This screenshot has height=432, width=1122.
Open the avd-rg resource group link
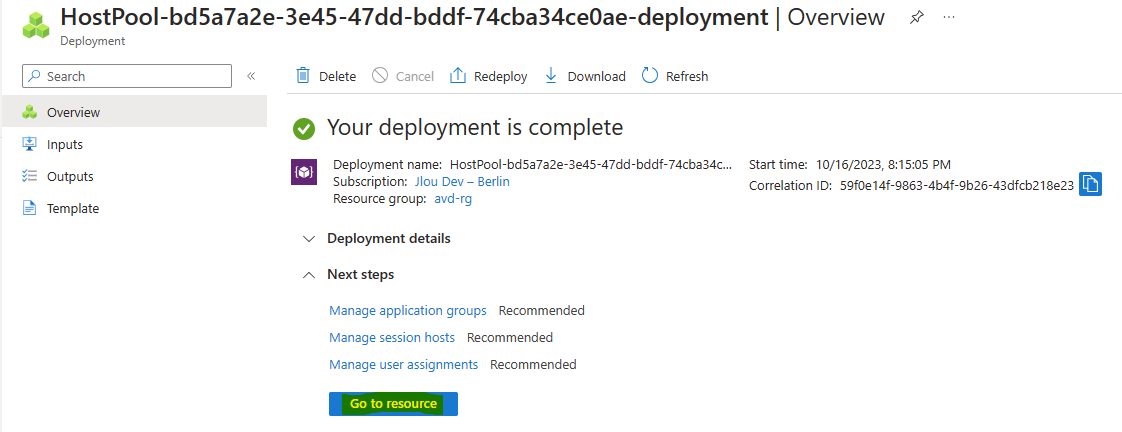click(453, 199)
